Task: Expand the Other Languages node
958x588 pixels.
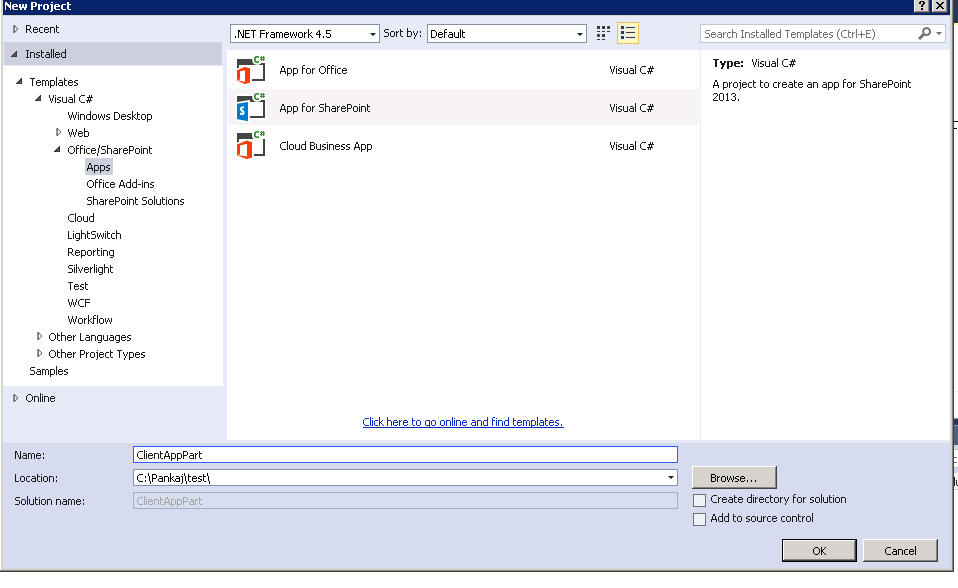Action: pyautogui.click(x=40, y=336)
